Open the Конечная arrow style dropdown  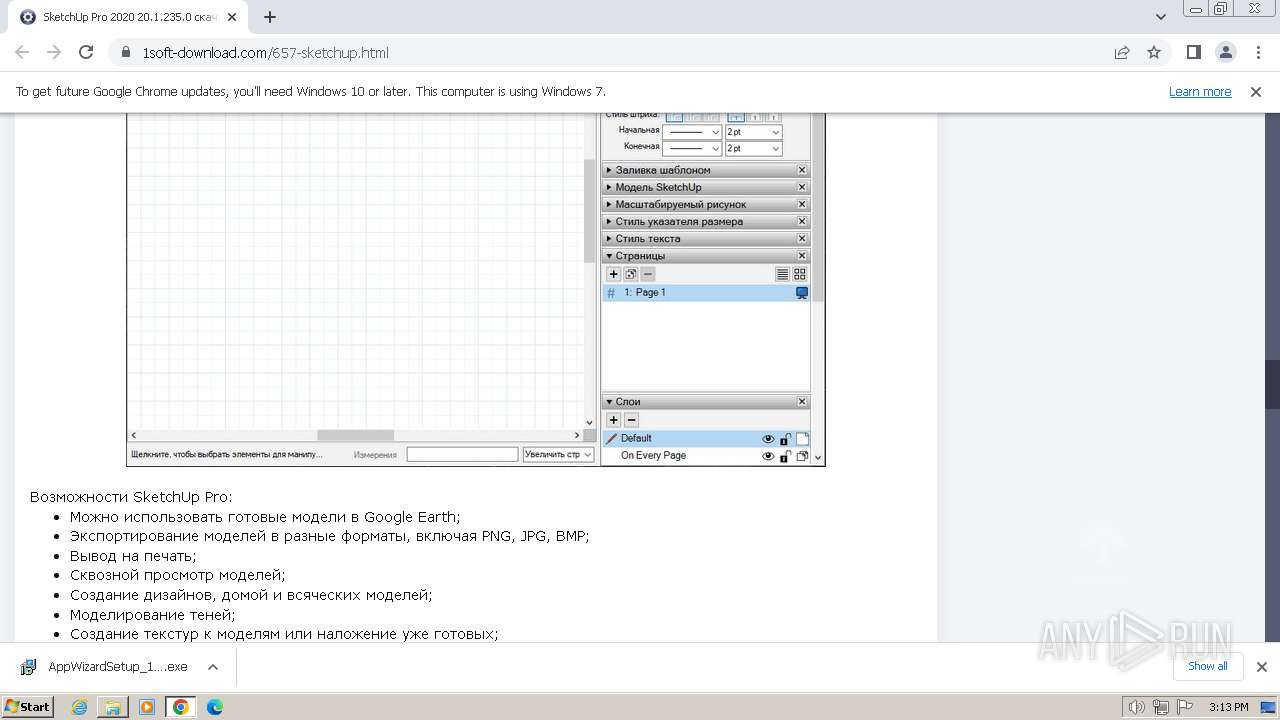(x=693, y=148)
